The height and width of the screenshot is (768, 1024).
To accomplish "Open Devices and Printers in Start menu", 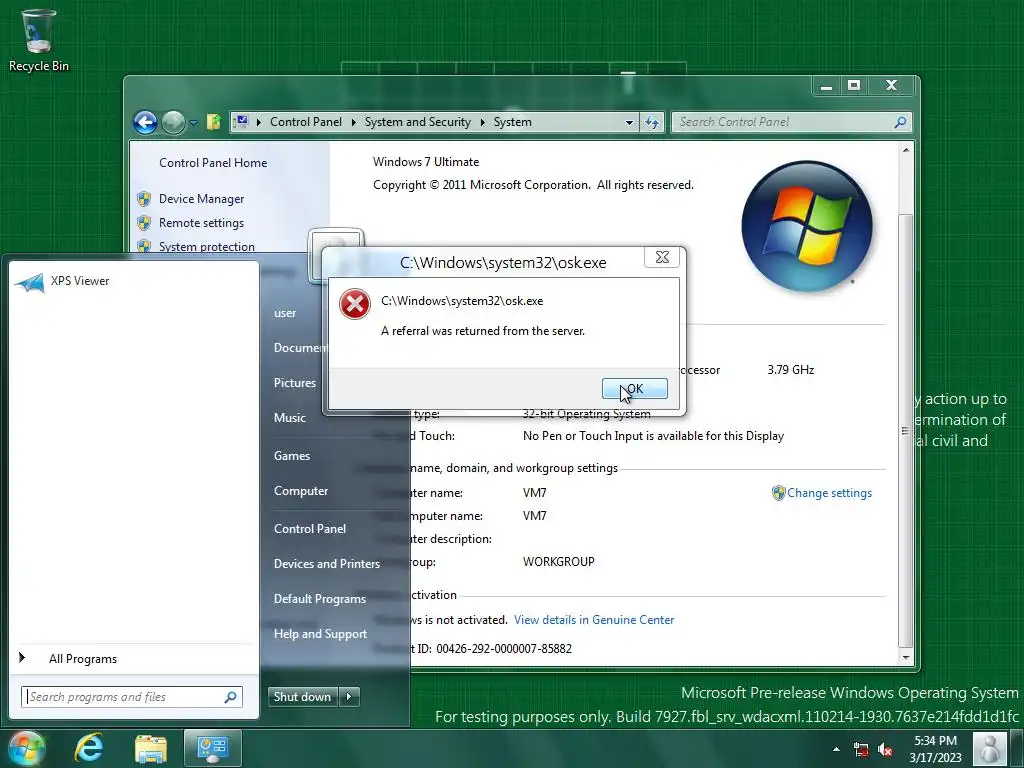I will (x=327, y=564).
